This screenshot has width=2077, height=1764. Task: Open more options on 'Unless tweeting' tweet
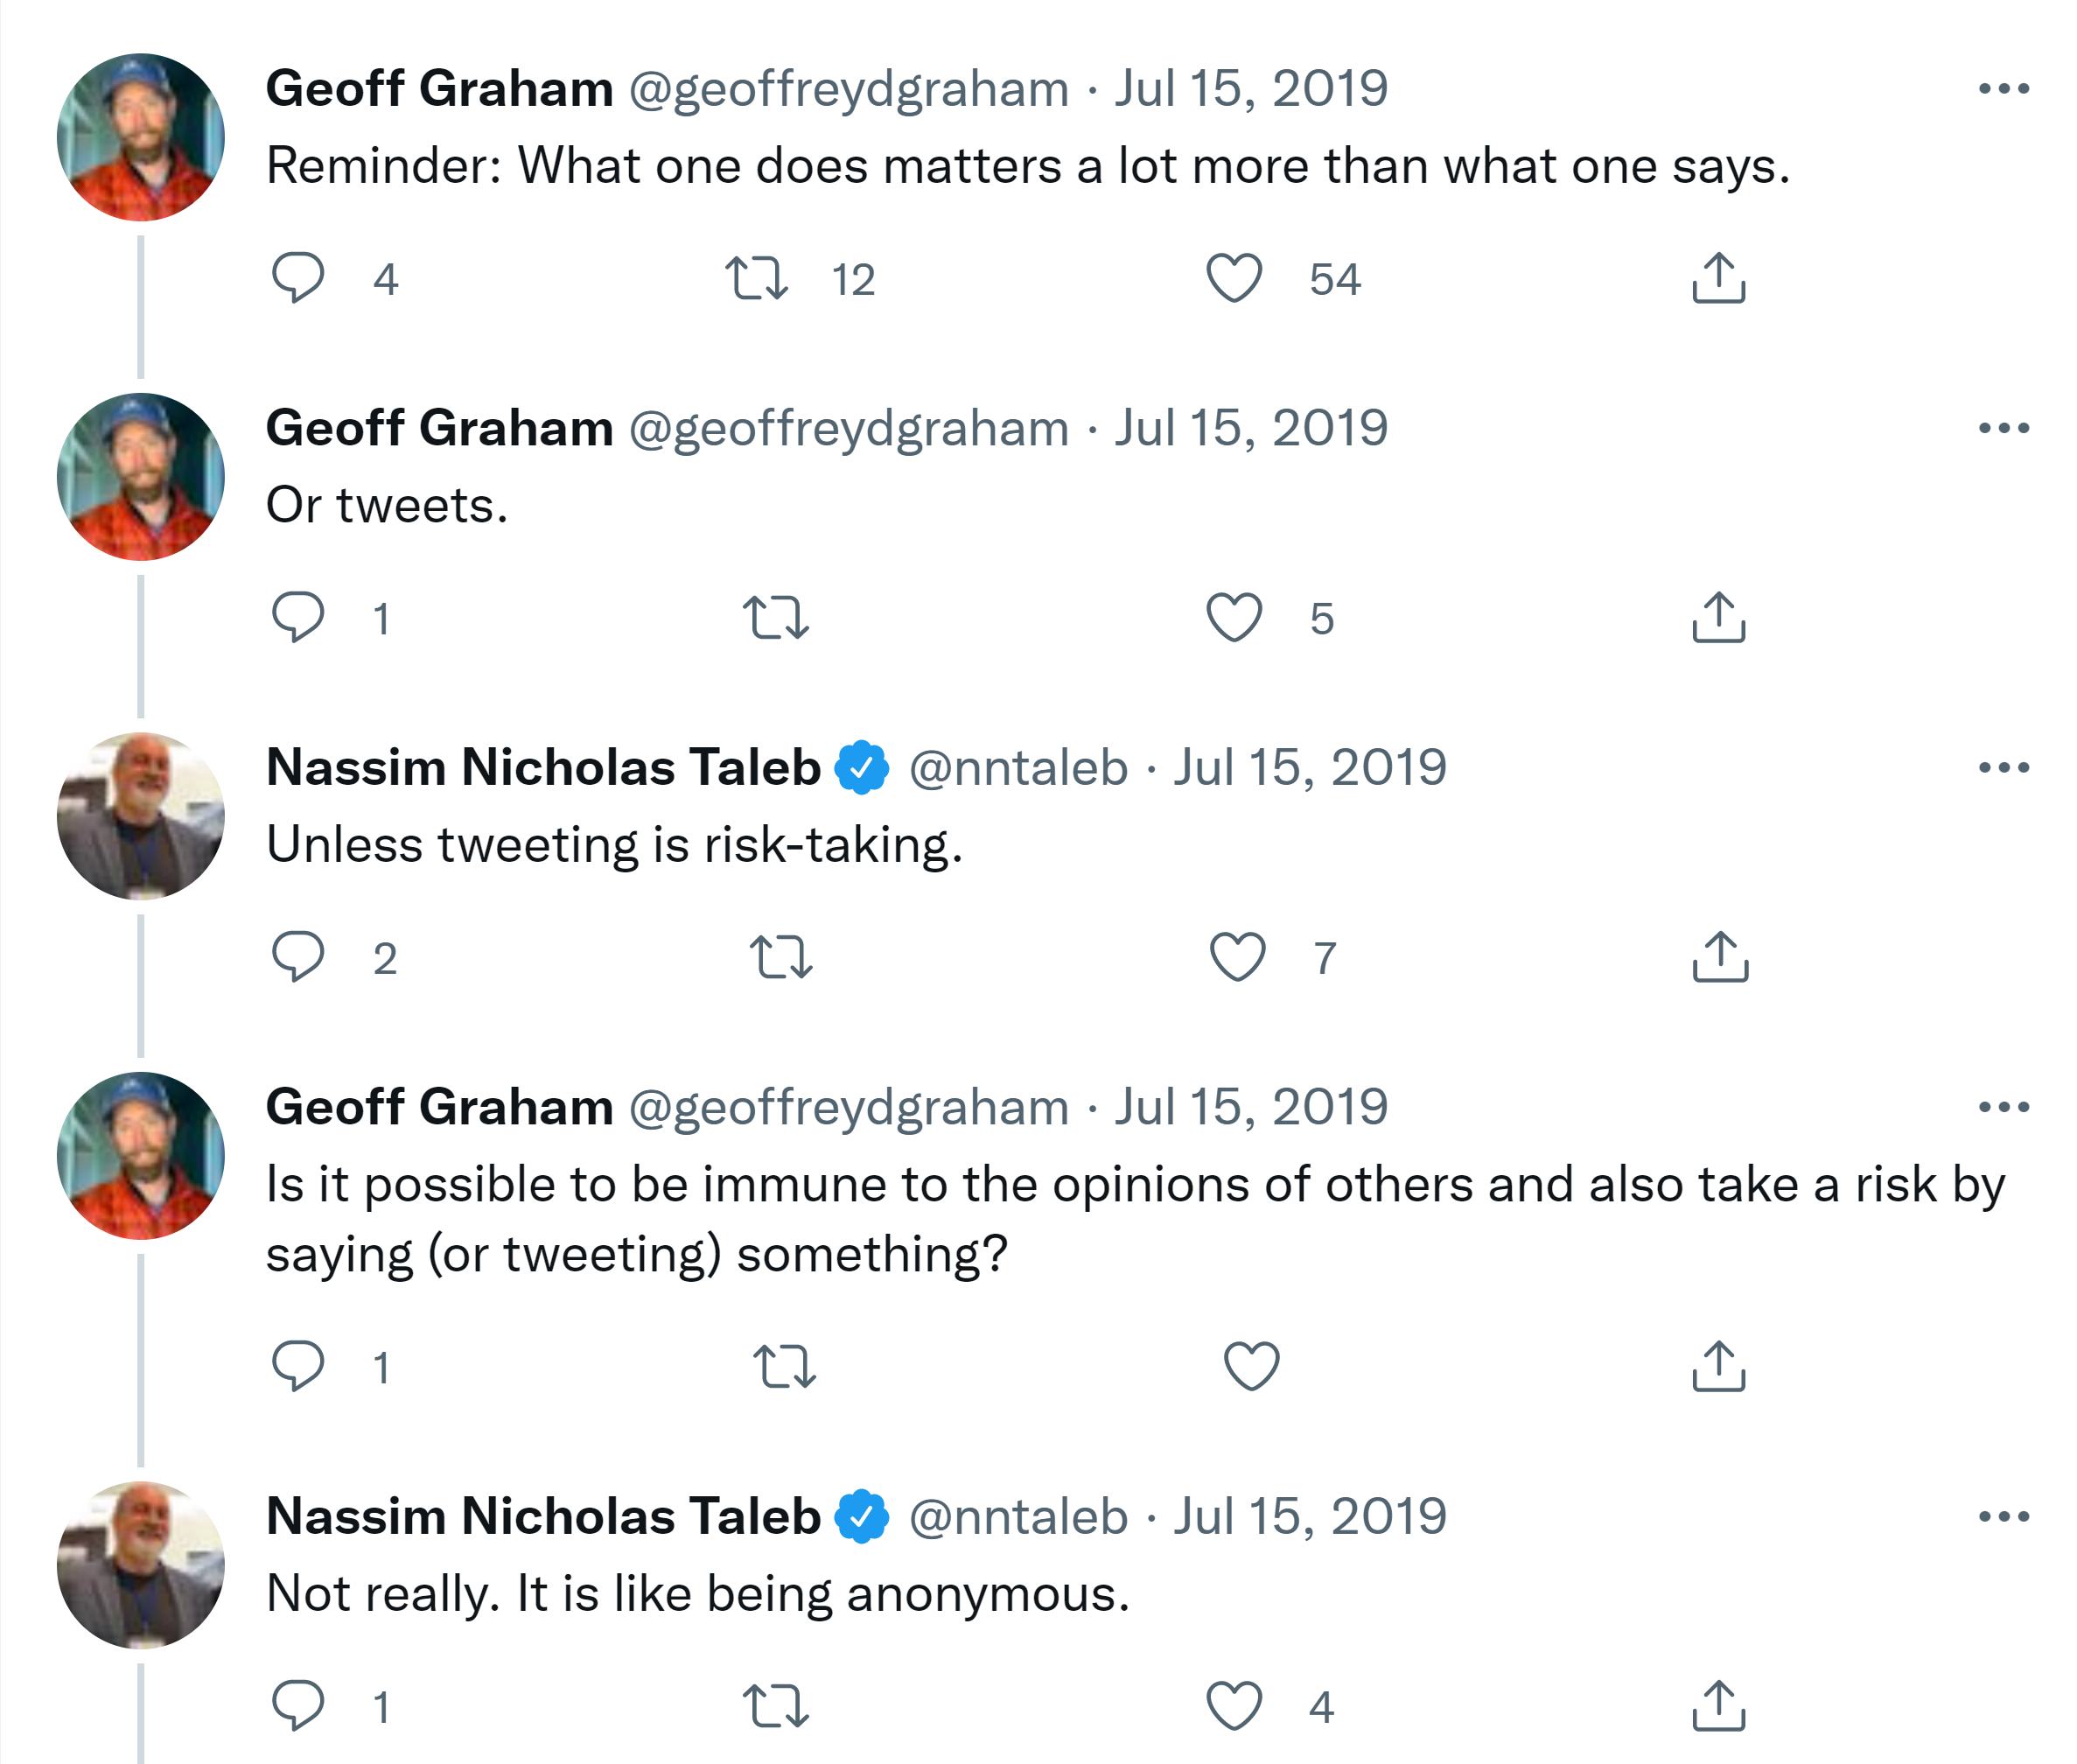tap(2003, 768)
